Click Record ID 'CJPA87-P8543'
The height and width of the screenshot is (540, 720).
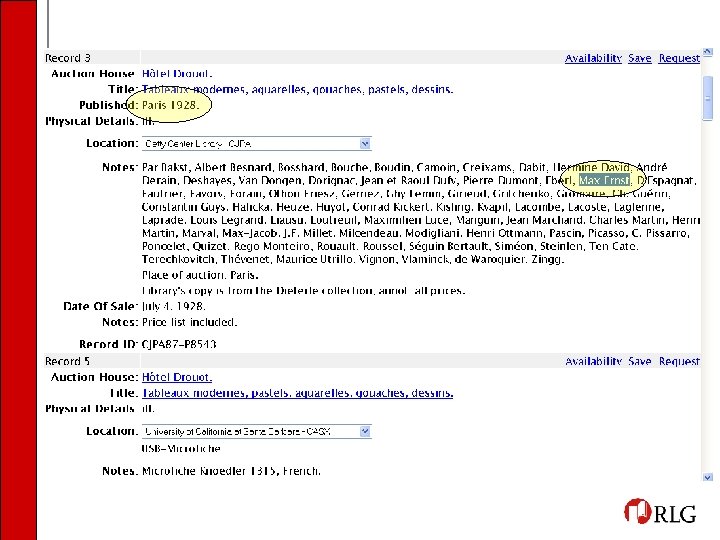point(179,344)
